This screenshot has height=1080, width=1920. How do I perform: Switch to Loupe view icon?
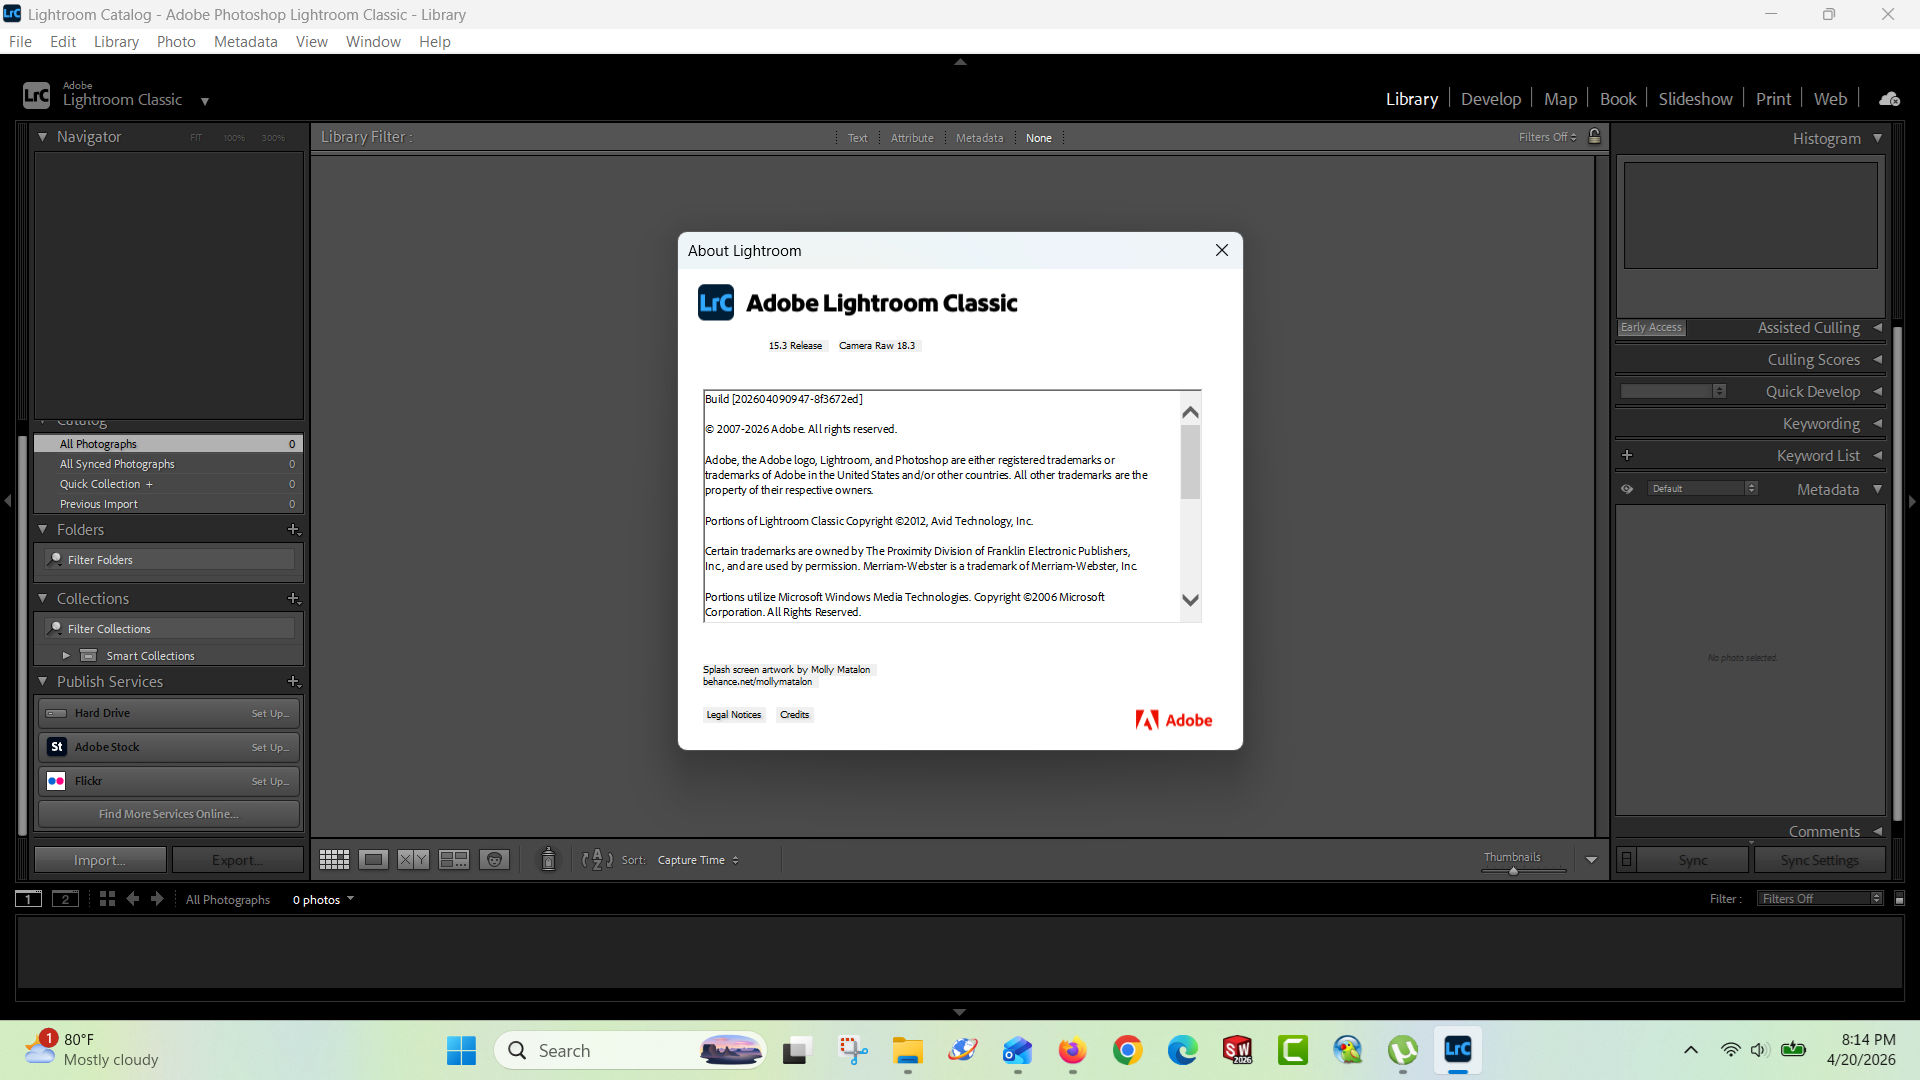(374, 860)
